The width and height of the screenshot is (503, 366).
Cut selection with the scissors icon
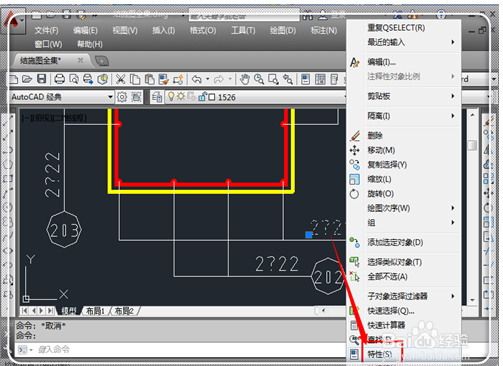tap(120, 79)
